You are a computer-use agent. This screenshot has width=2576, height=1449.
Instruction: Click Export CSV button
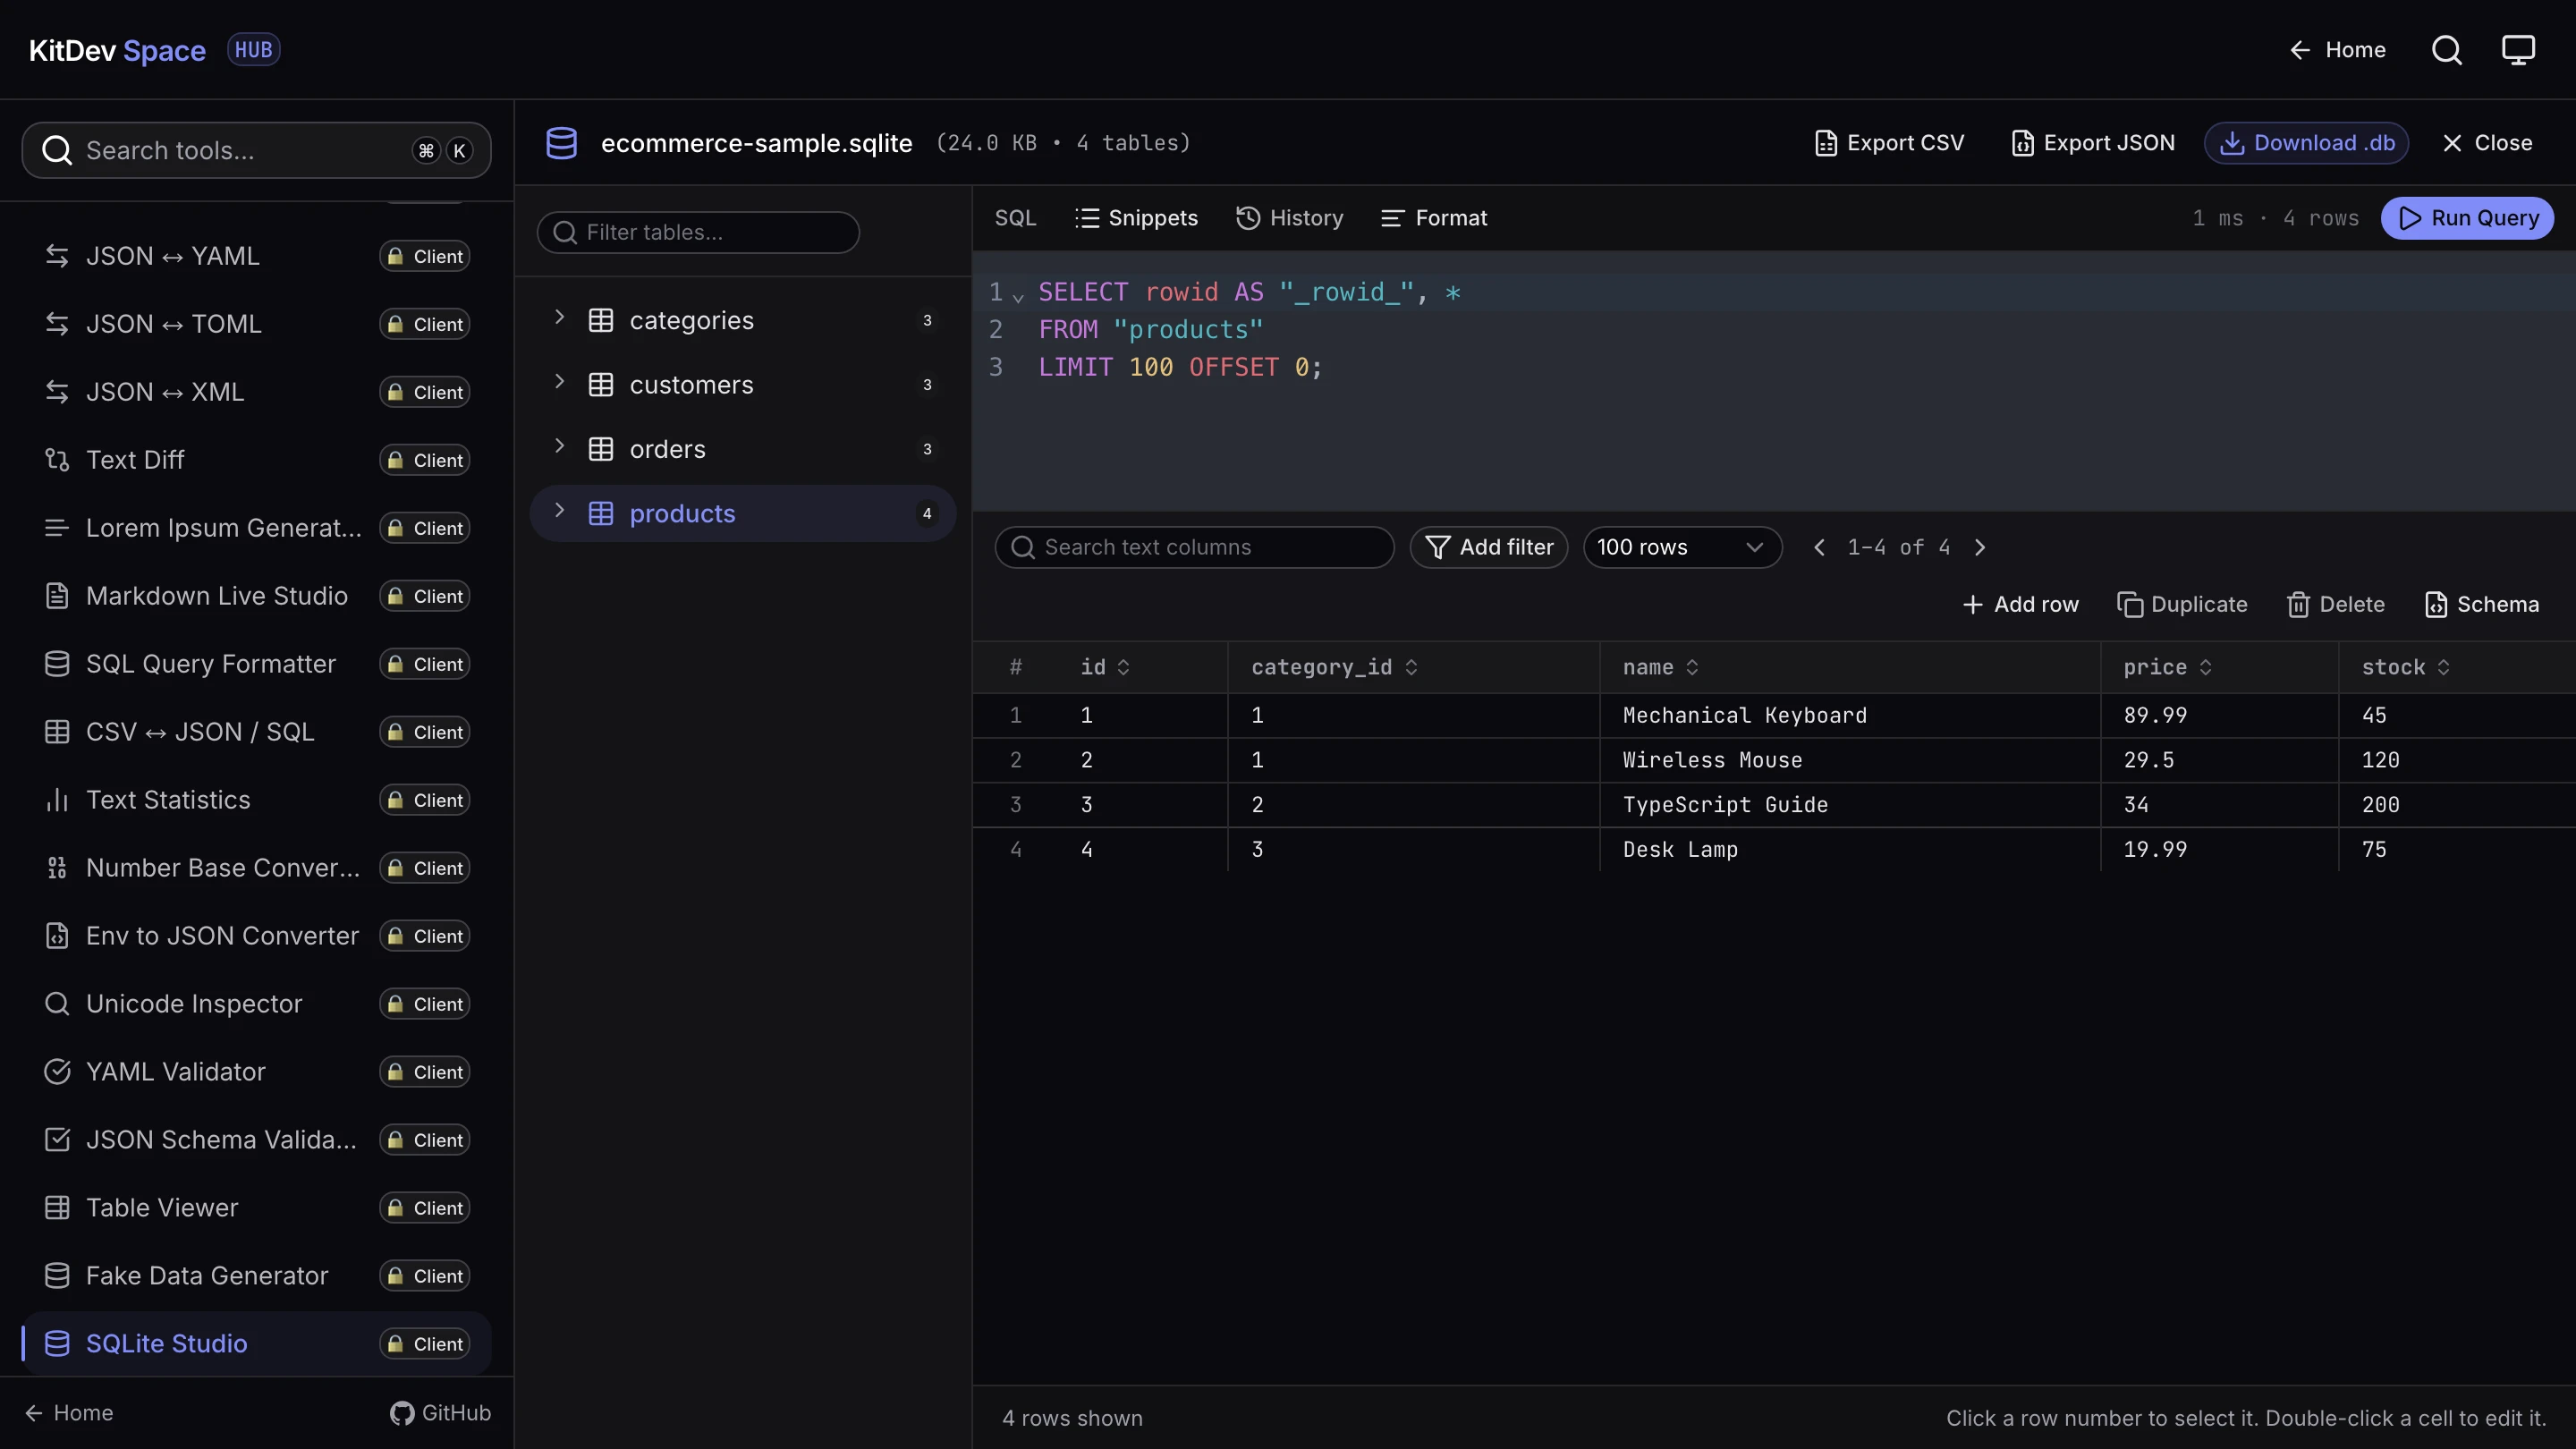click(x=1889, y=143)
